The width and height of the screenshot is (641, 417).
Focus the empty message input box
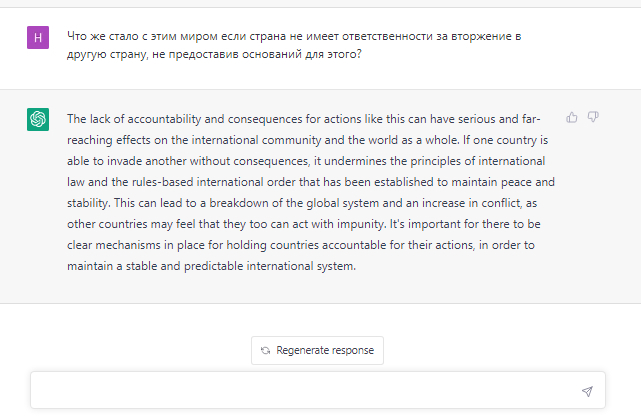[300, 391]
